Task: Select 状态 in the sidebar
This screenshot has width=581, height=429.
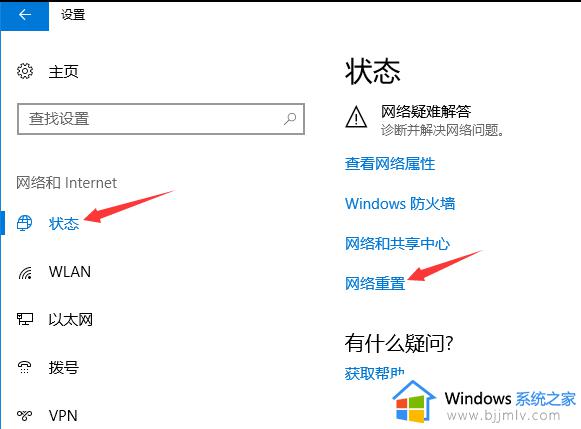Action: (64, 223)
